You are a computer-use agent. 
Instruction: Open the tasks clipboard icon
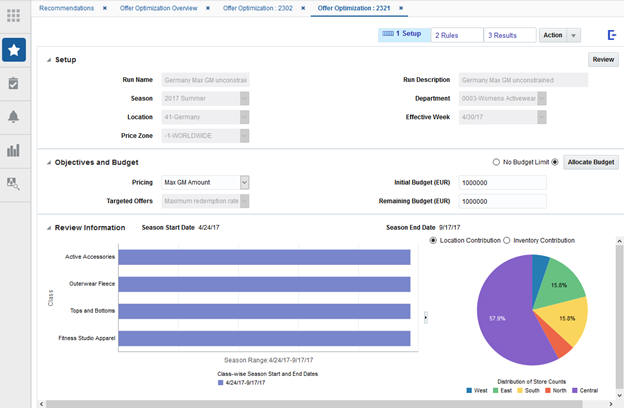tap(14, 83)
